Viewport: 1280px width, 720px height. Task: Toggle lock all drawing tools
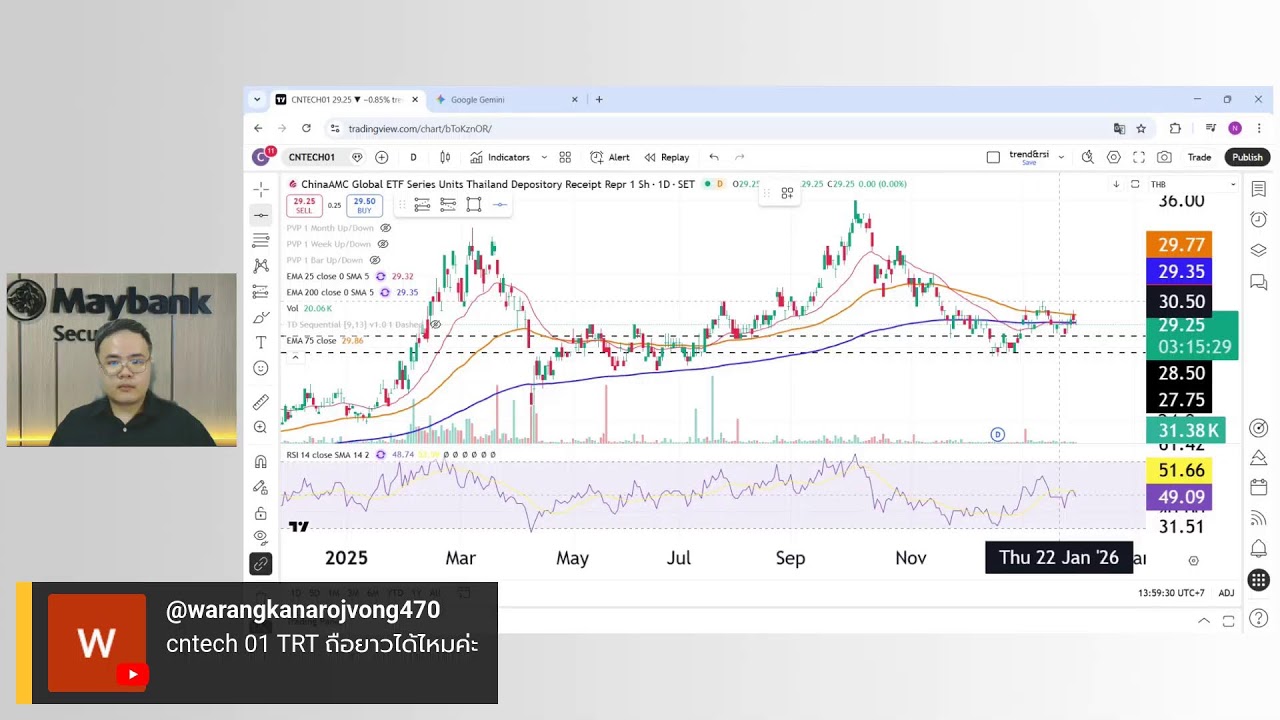click(x=261, y=513)
